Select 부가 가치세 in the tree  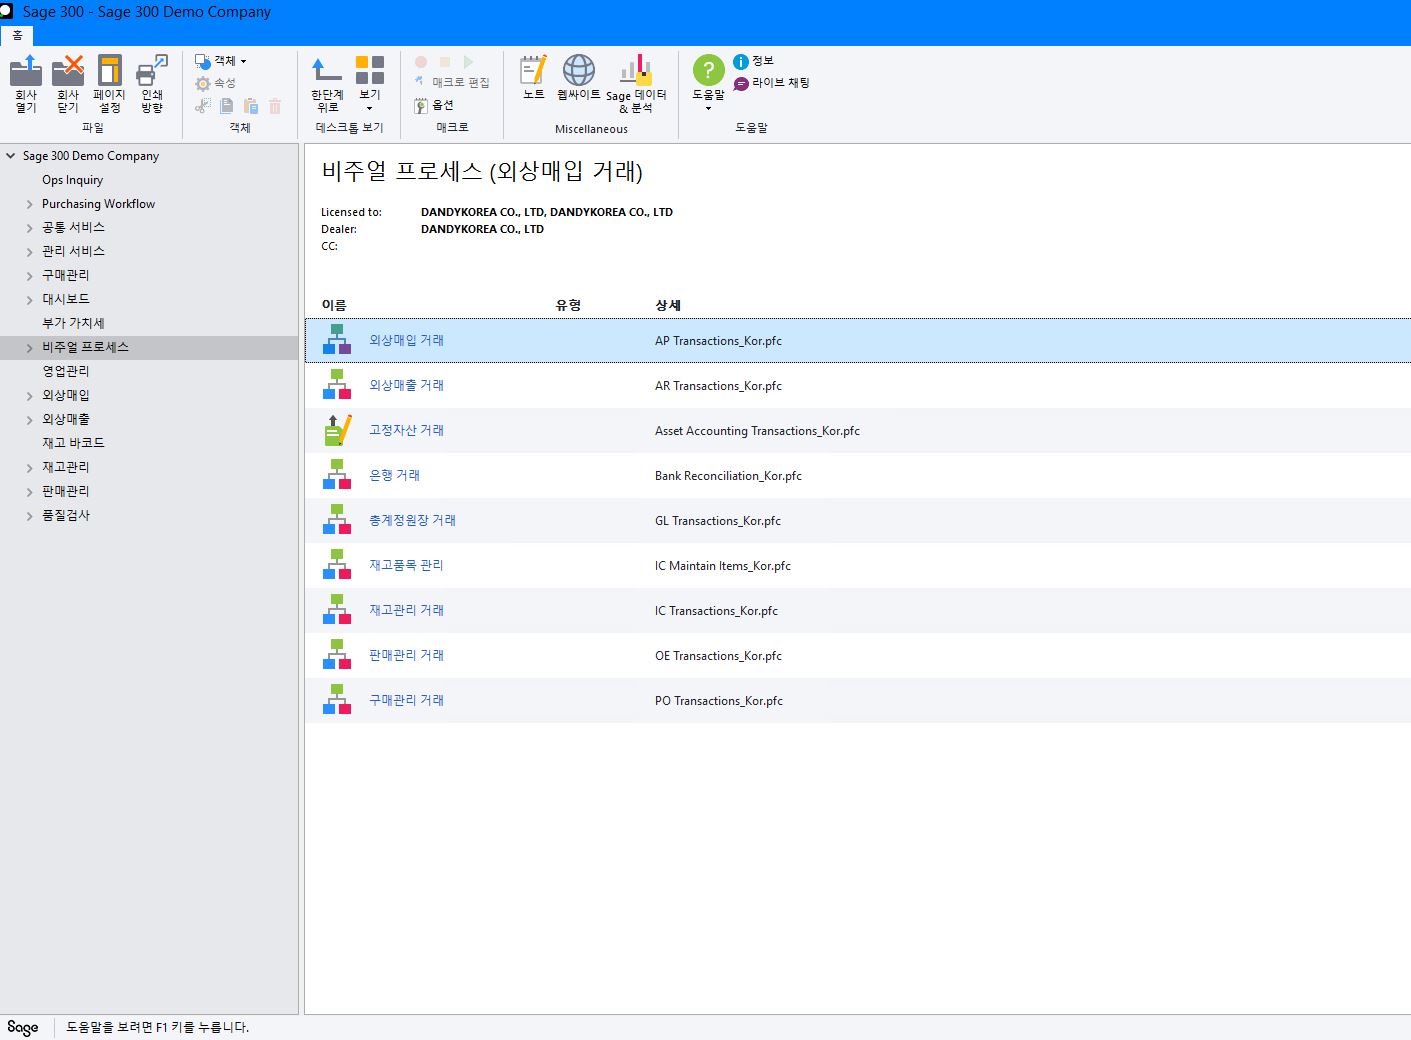pos(73,323)
